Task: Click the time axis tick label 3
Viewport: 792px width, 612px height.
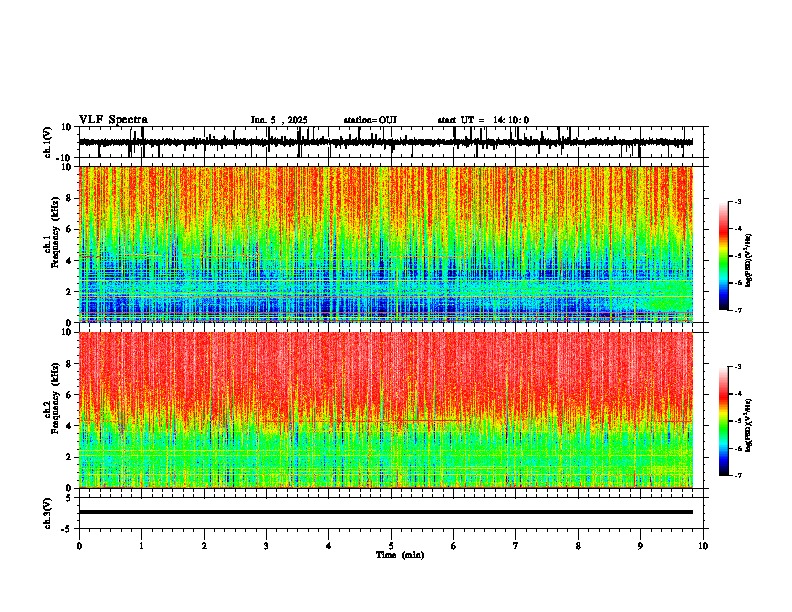Action: click(266, 546)
